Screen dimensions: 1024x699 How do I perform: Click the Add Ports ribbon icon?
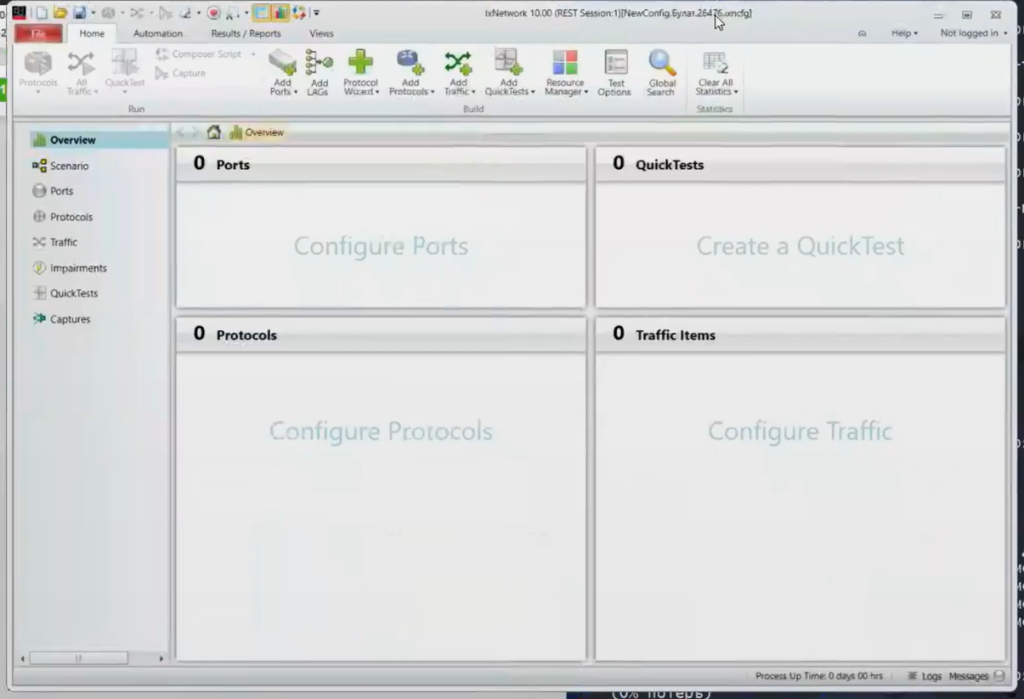click(283, 65)
